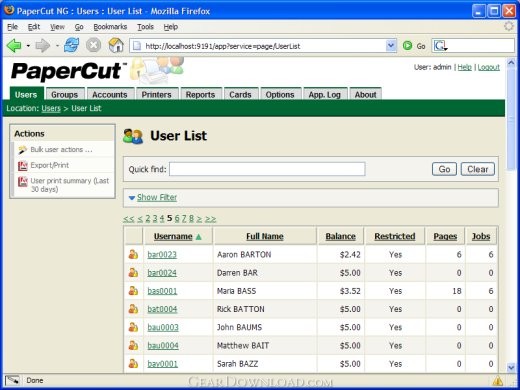Open the Edit menu

[34, 27]
